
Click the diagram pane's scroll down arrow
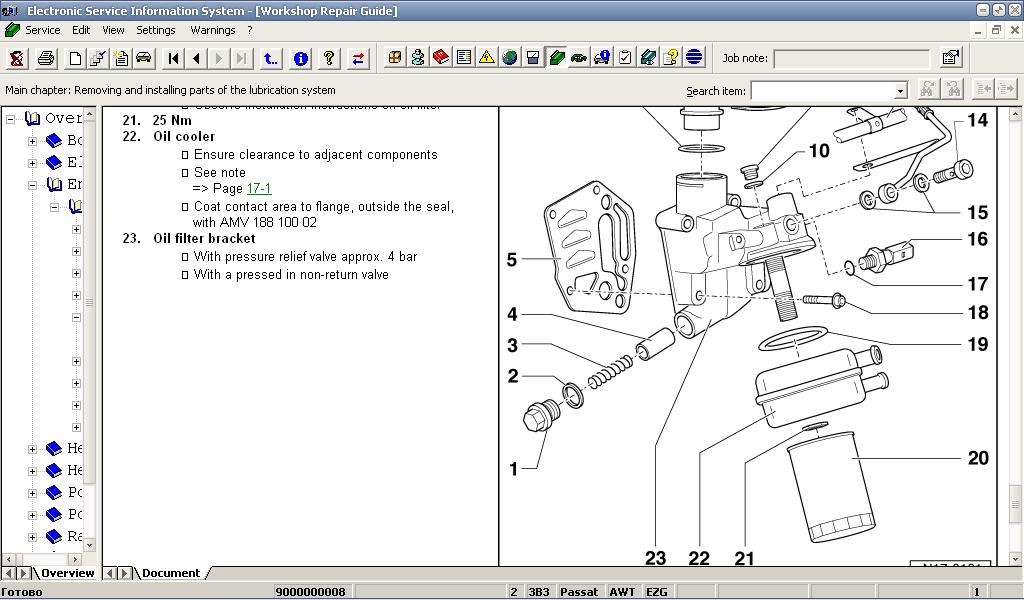(1015, 560)
